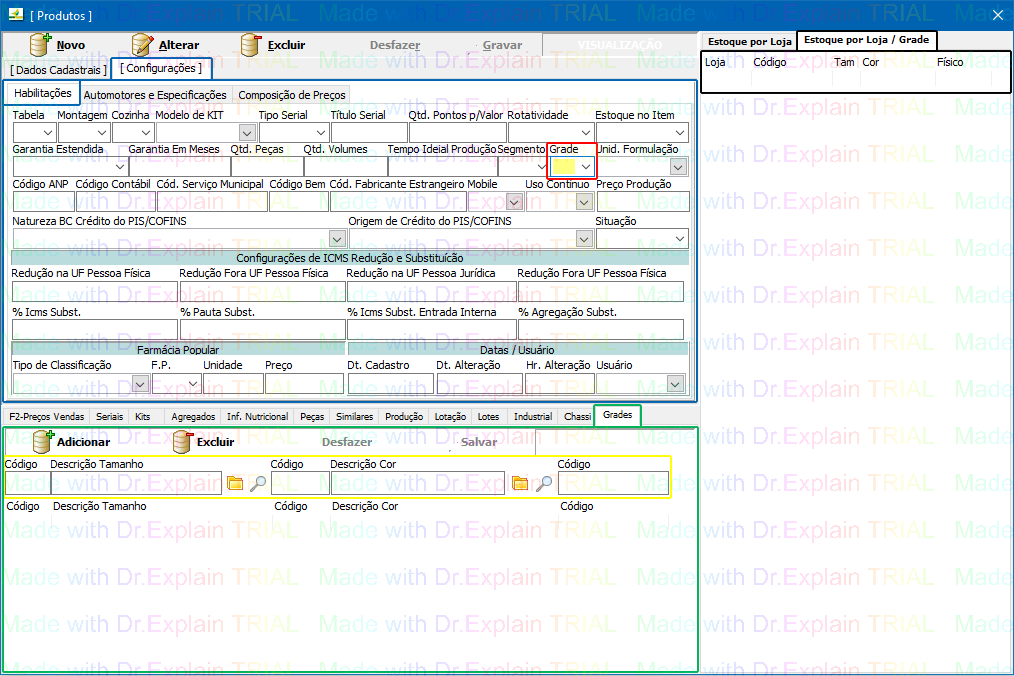Focus the Descrição Tamanho input field
The image size is (1014, 676).
136,483
